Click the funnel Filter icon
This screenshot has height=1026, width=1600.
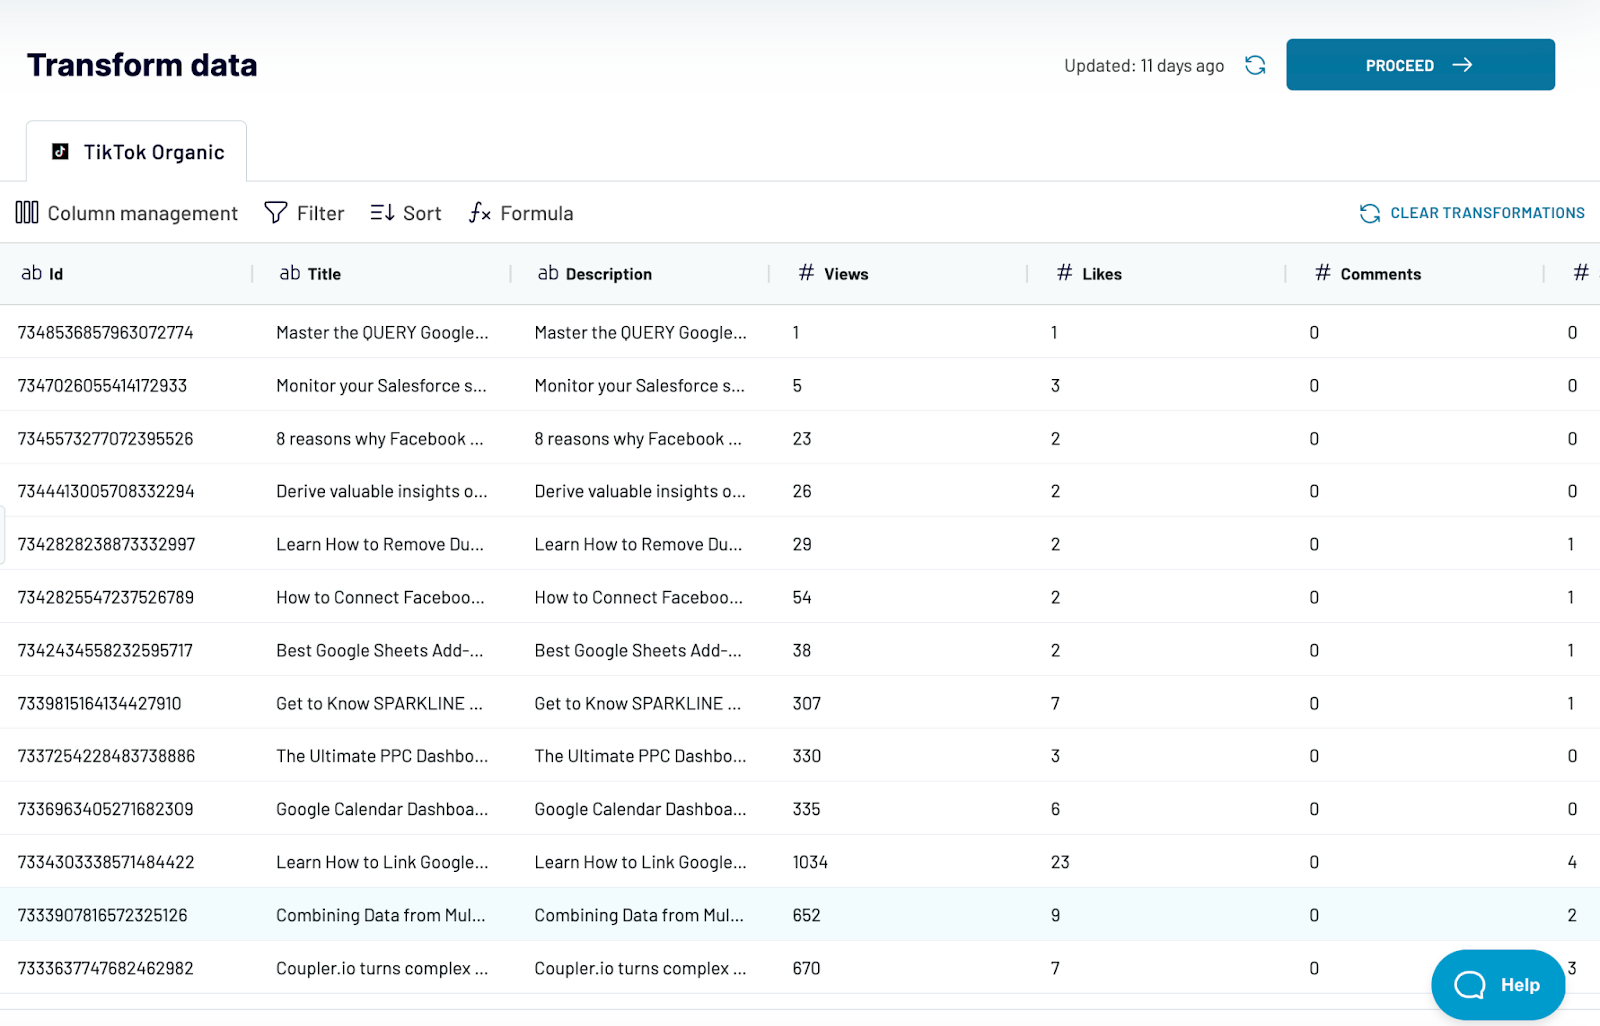(276, 212)
